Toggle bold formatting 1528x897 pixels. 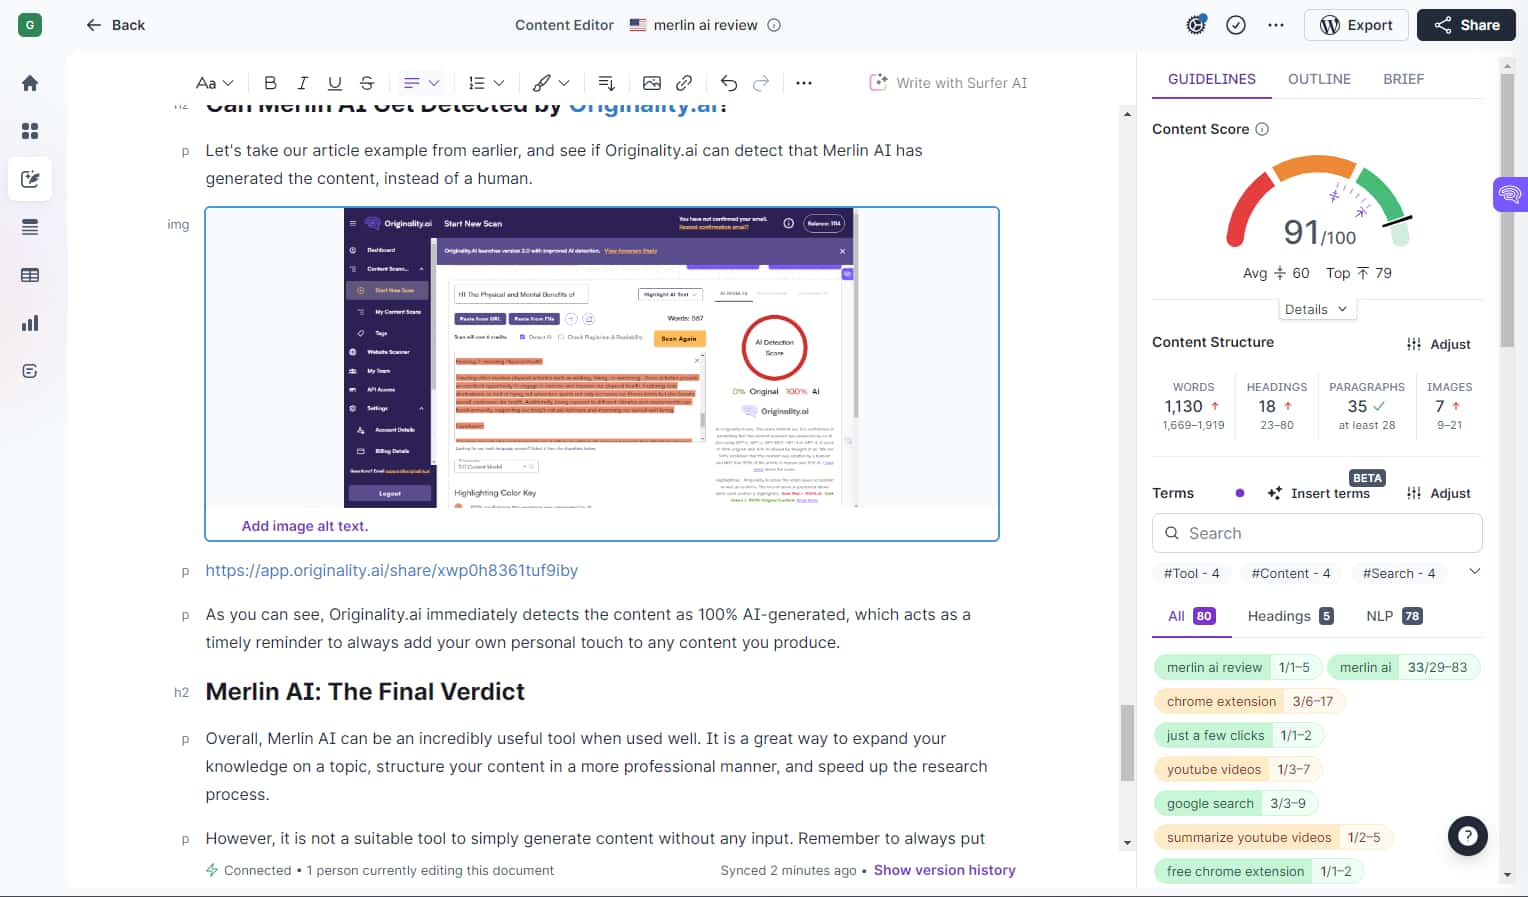pyautogui.click(x=270, y=83)
